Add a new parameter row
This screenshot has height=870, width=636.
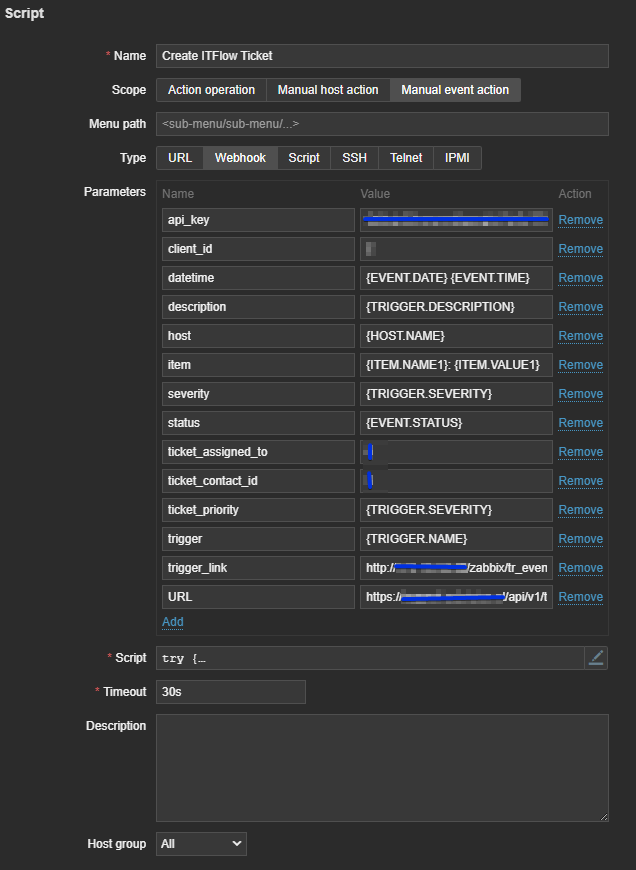(x=173, y=622)
